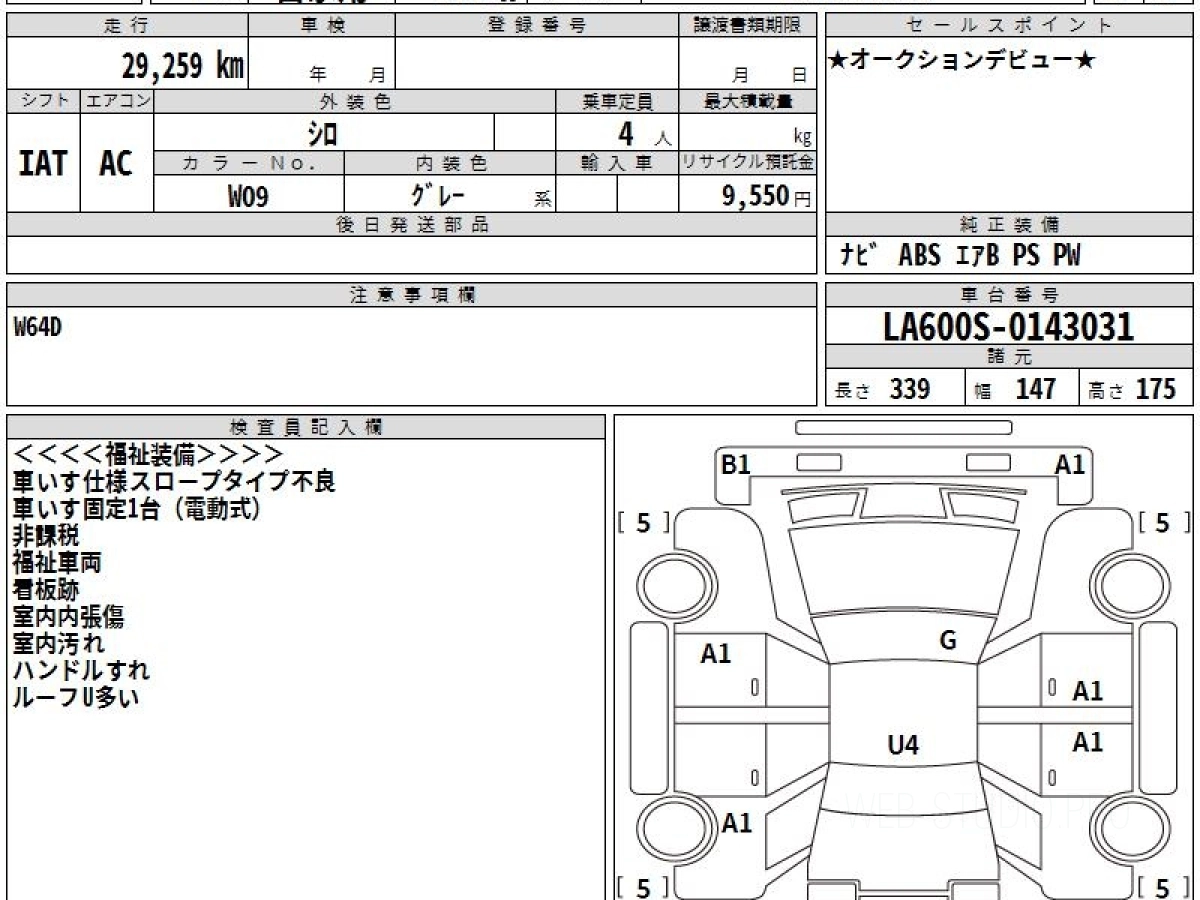Select the W64D note text
This screenshot has width=1200, height=900.
point(38,326)
